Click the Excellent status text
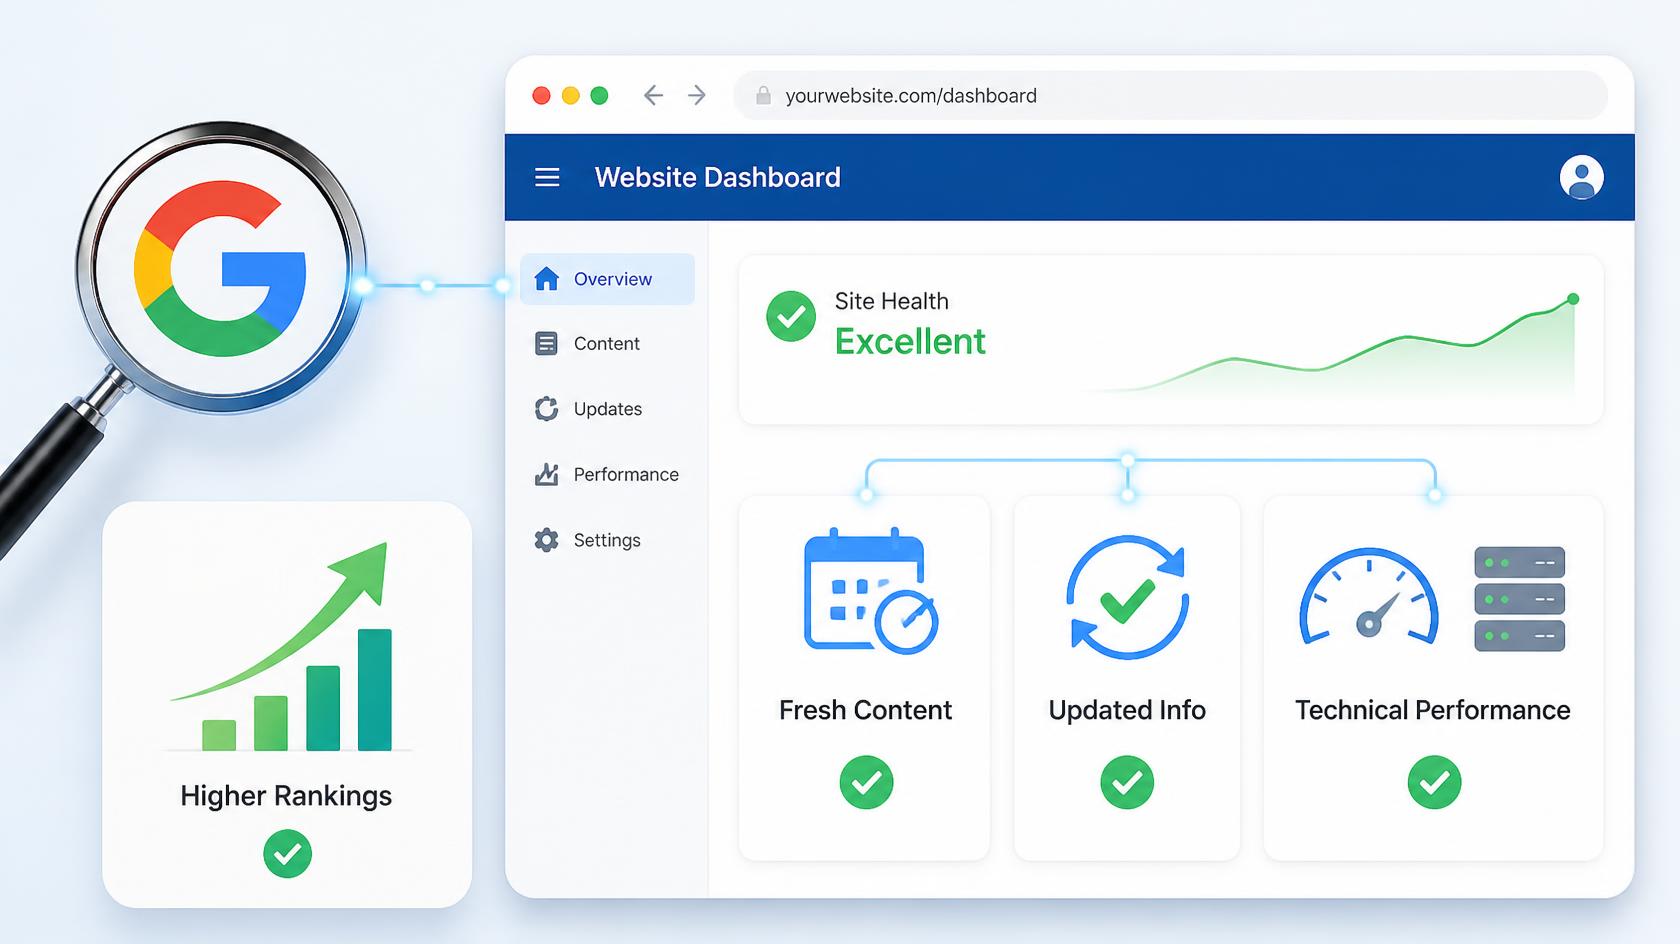The height and width of the screenshot is (944, 1680). [x=910, y=342]
